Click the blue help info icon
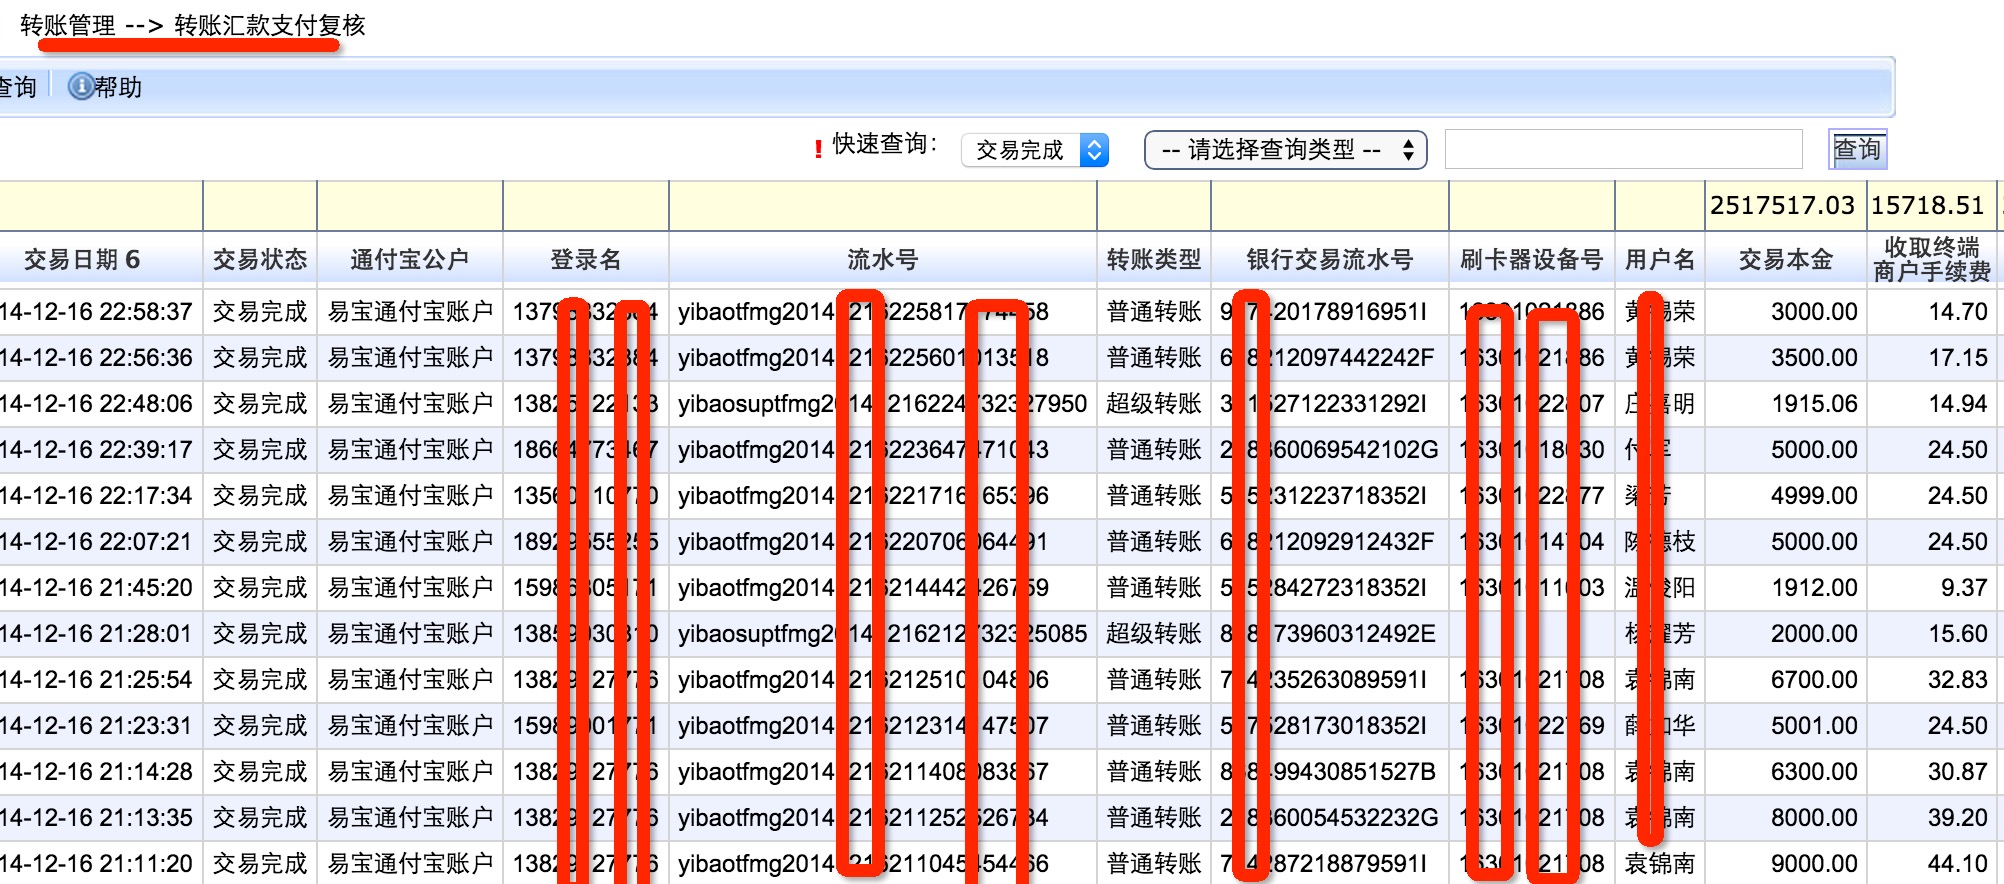Image resolution: width=2004 pixels, height=884 pixels. click(80, 87)
